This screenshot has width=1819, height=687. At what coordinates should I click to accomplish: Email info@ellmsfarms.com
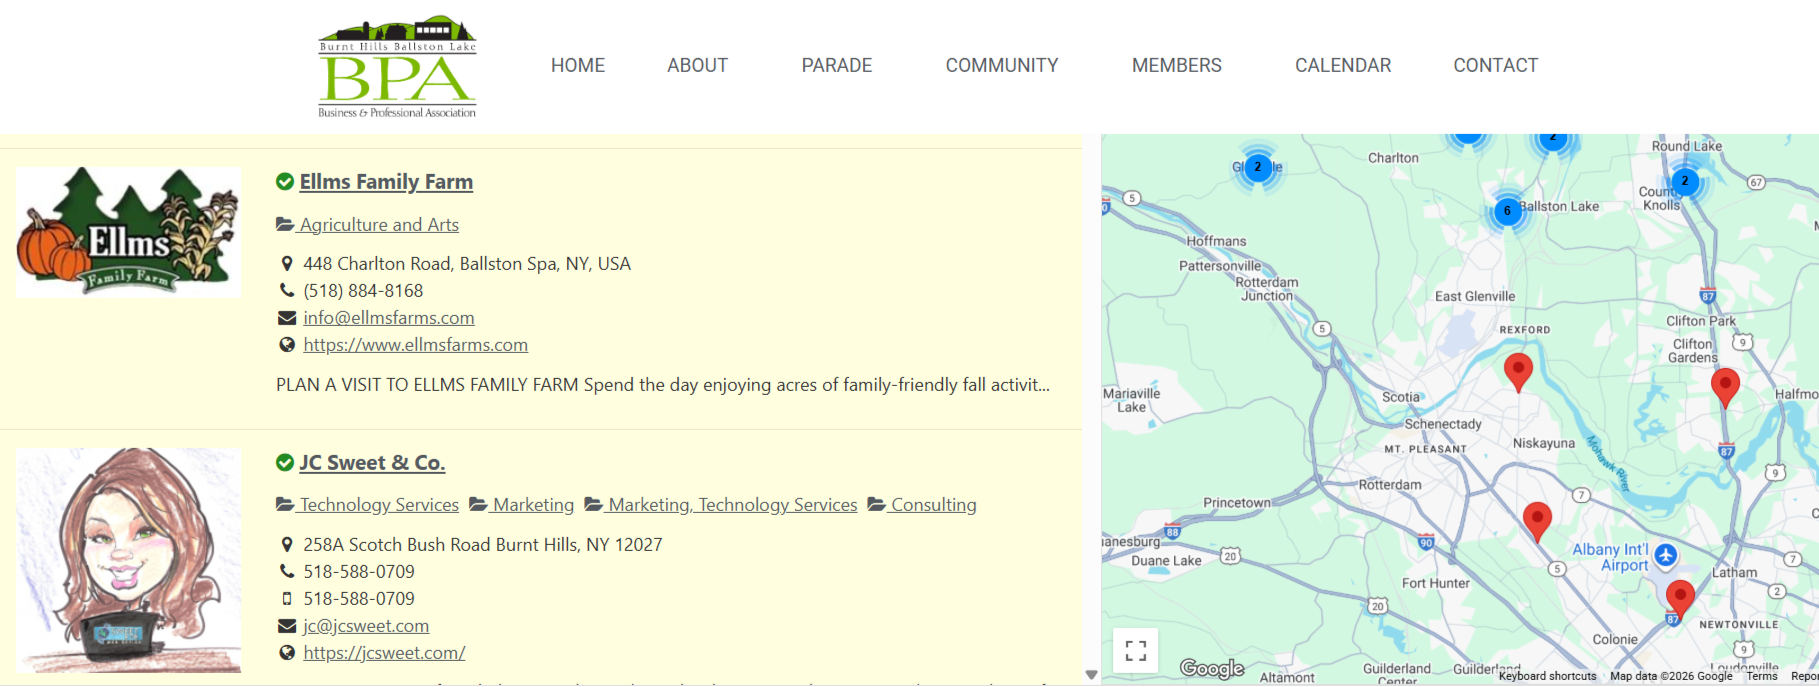point(388,318)
